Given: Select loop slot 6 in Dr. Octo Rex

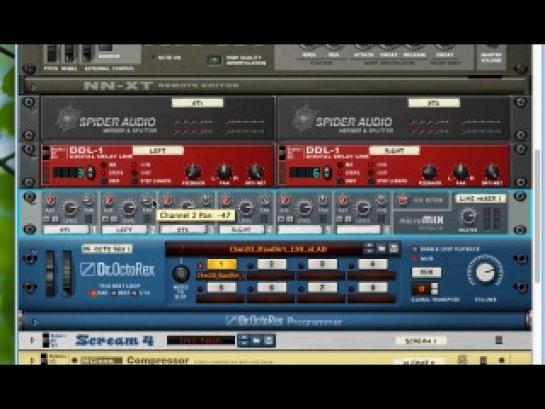Looking at the screenshot, I should (x=271, y=288).
